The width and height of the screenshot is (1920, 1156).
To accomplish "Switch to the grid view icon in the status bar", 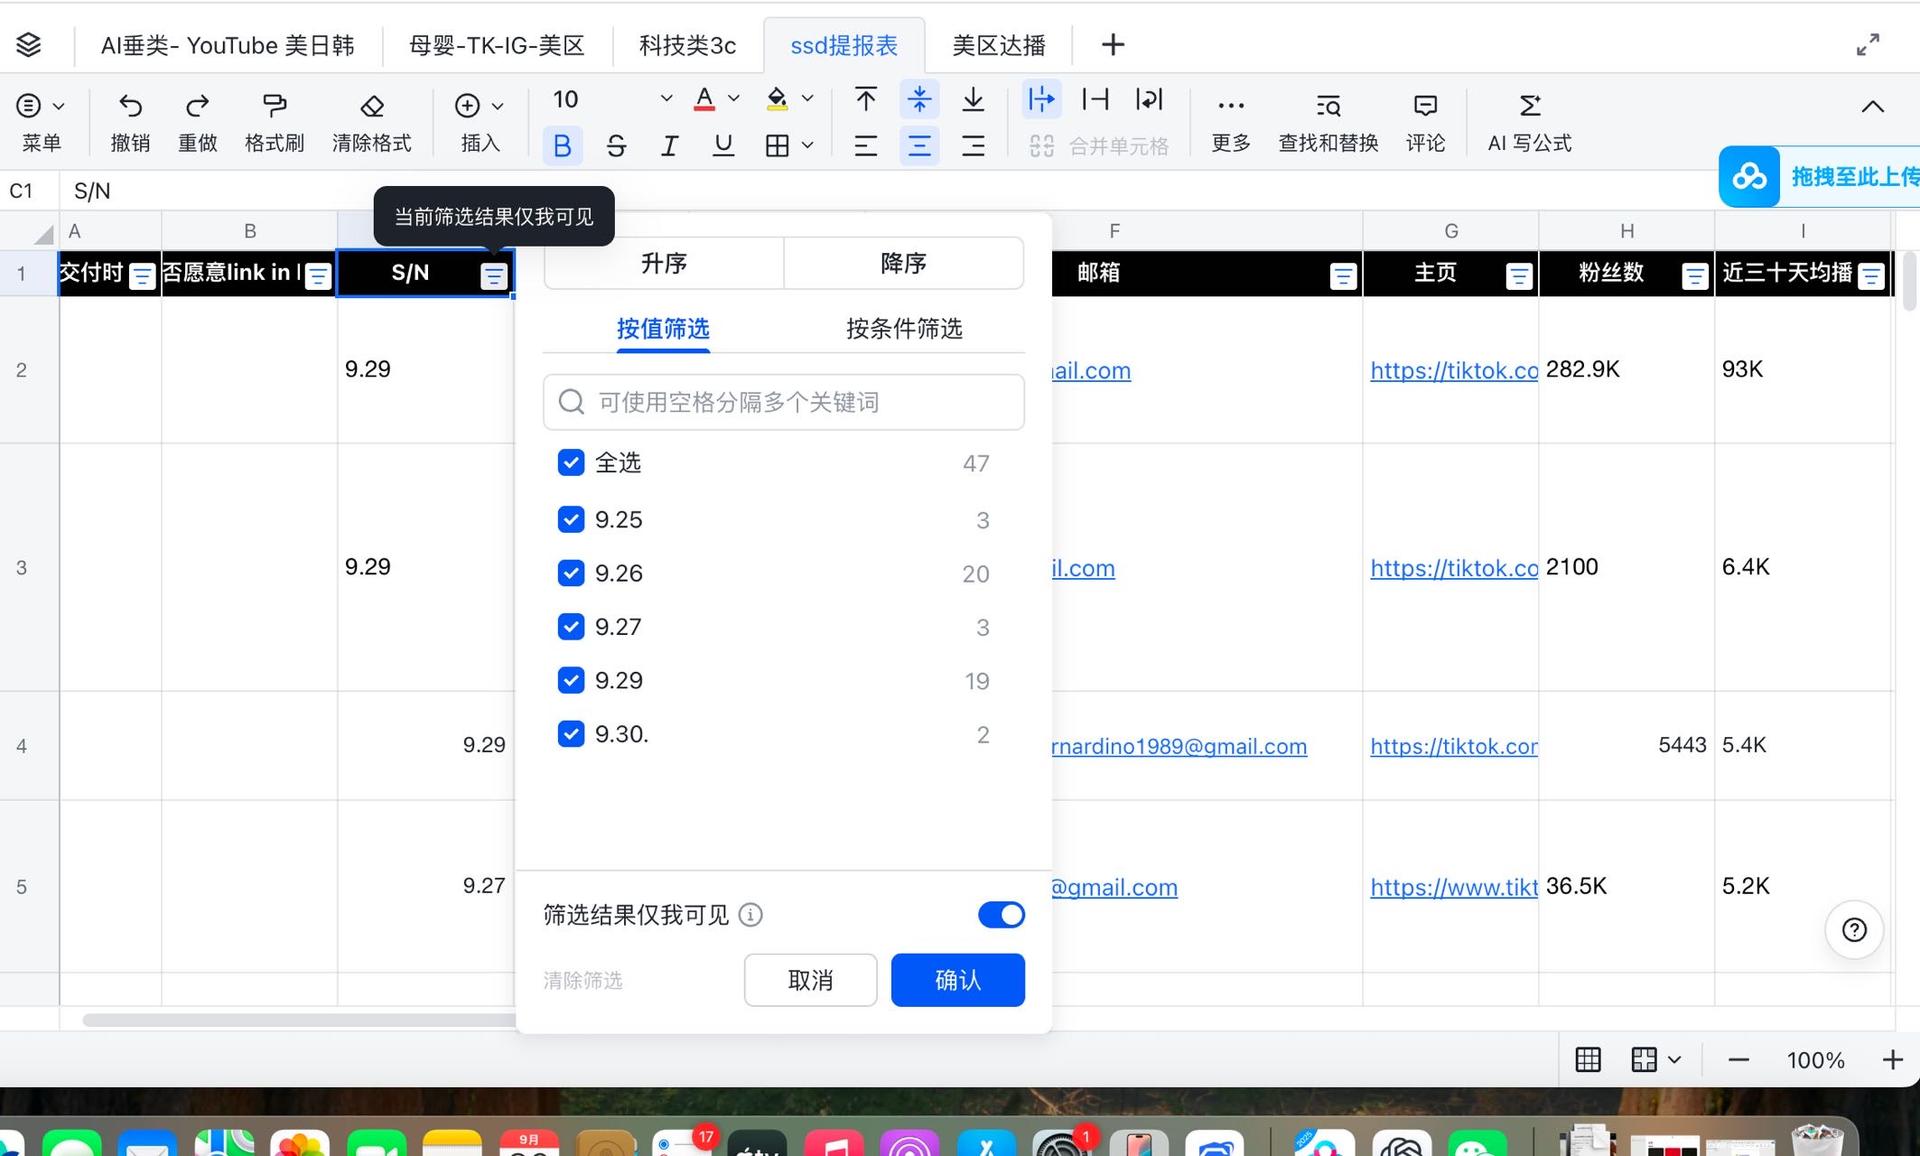I will pos(1588,1060).
